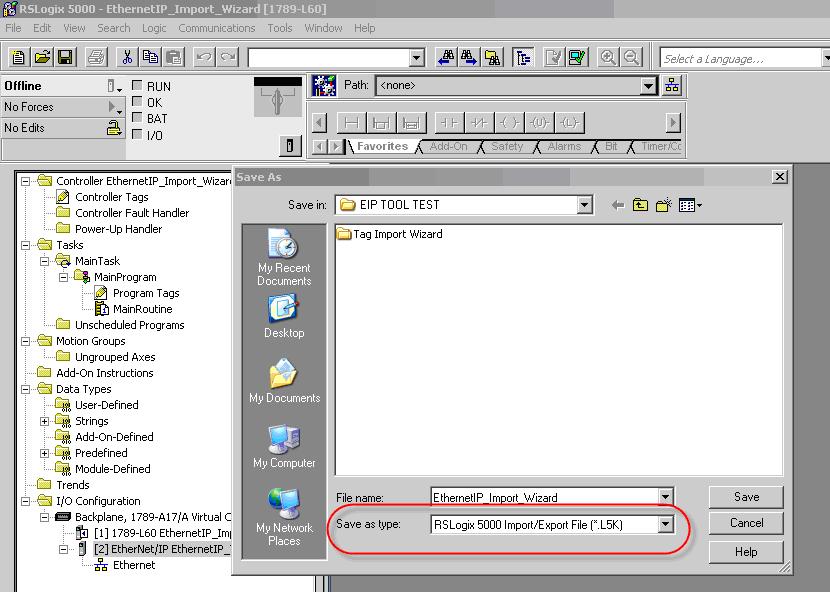The image size is (830, 592).
Task: Insert an Examine On (XIC) contact
Action: (x=449, y=123)
